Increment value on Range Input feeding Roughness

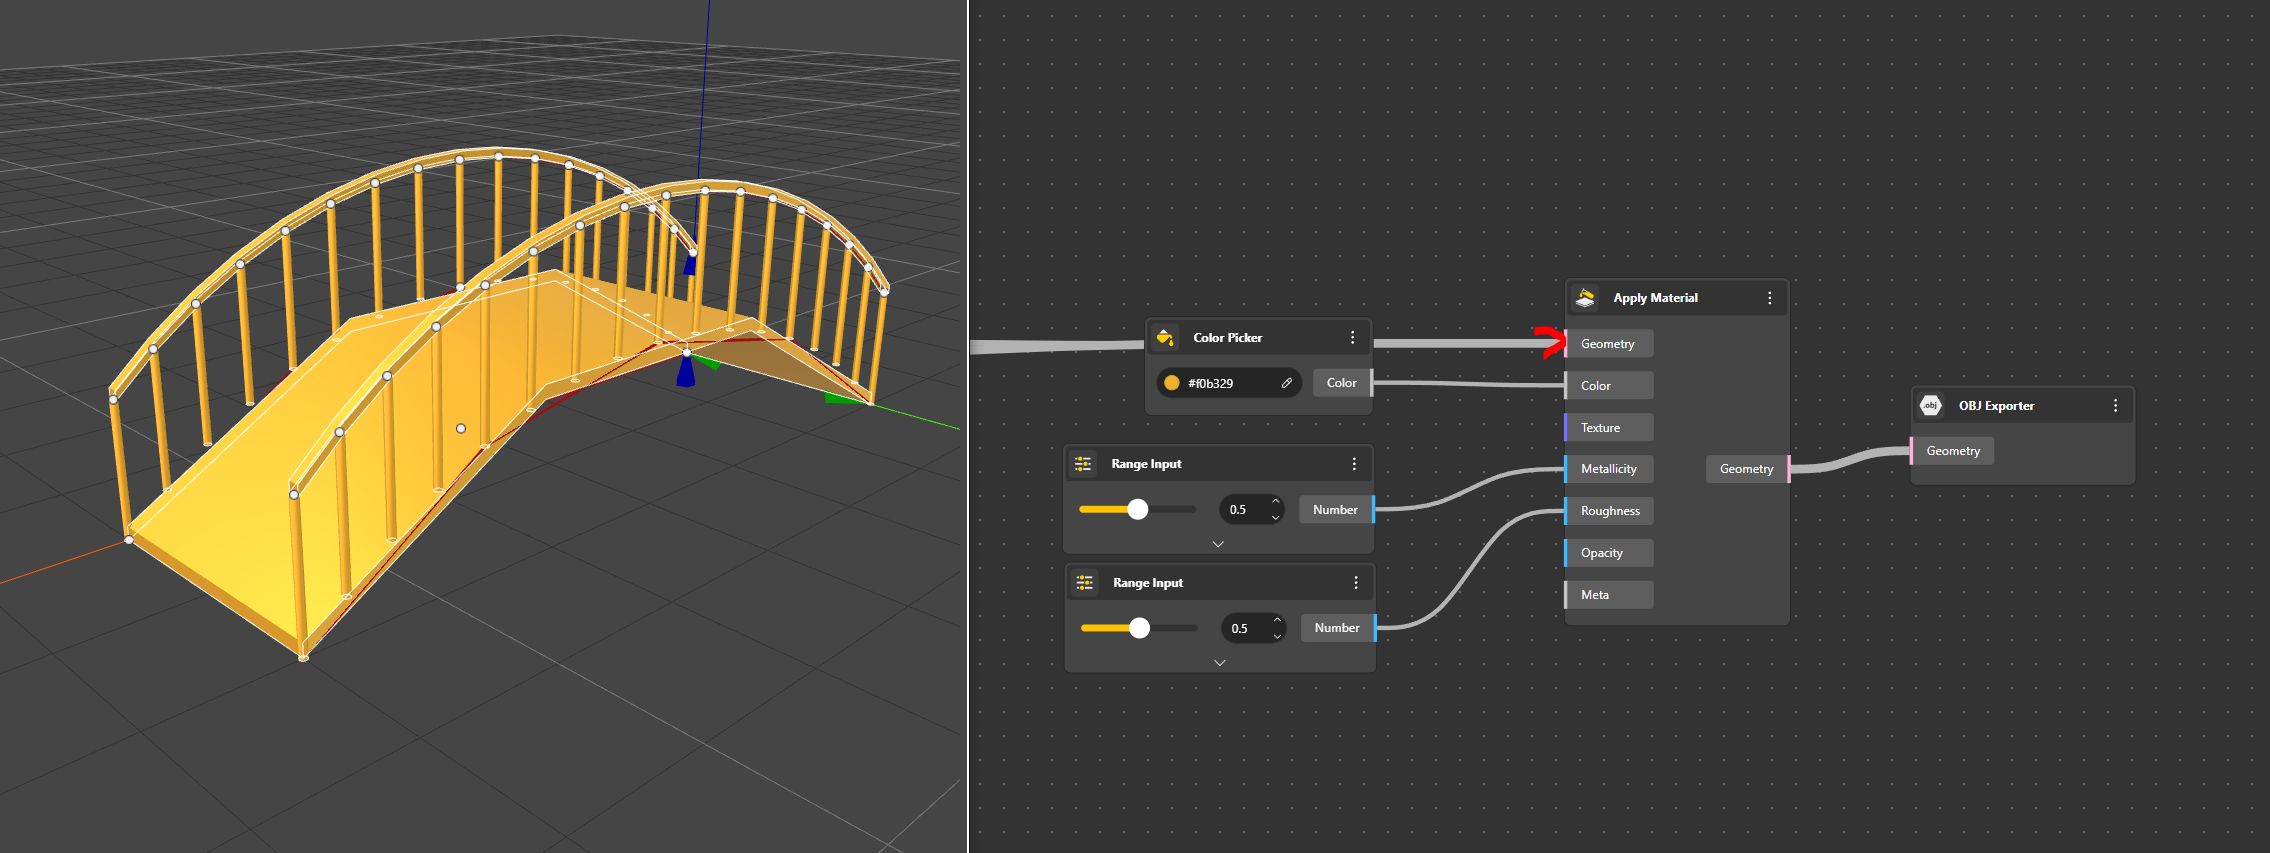[x=1278, y=621]
